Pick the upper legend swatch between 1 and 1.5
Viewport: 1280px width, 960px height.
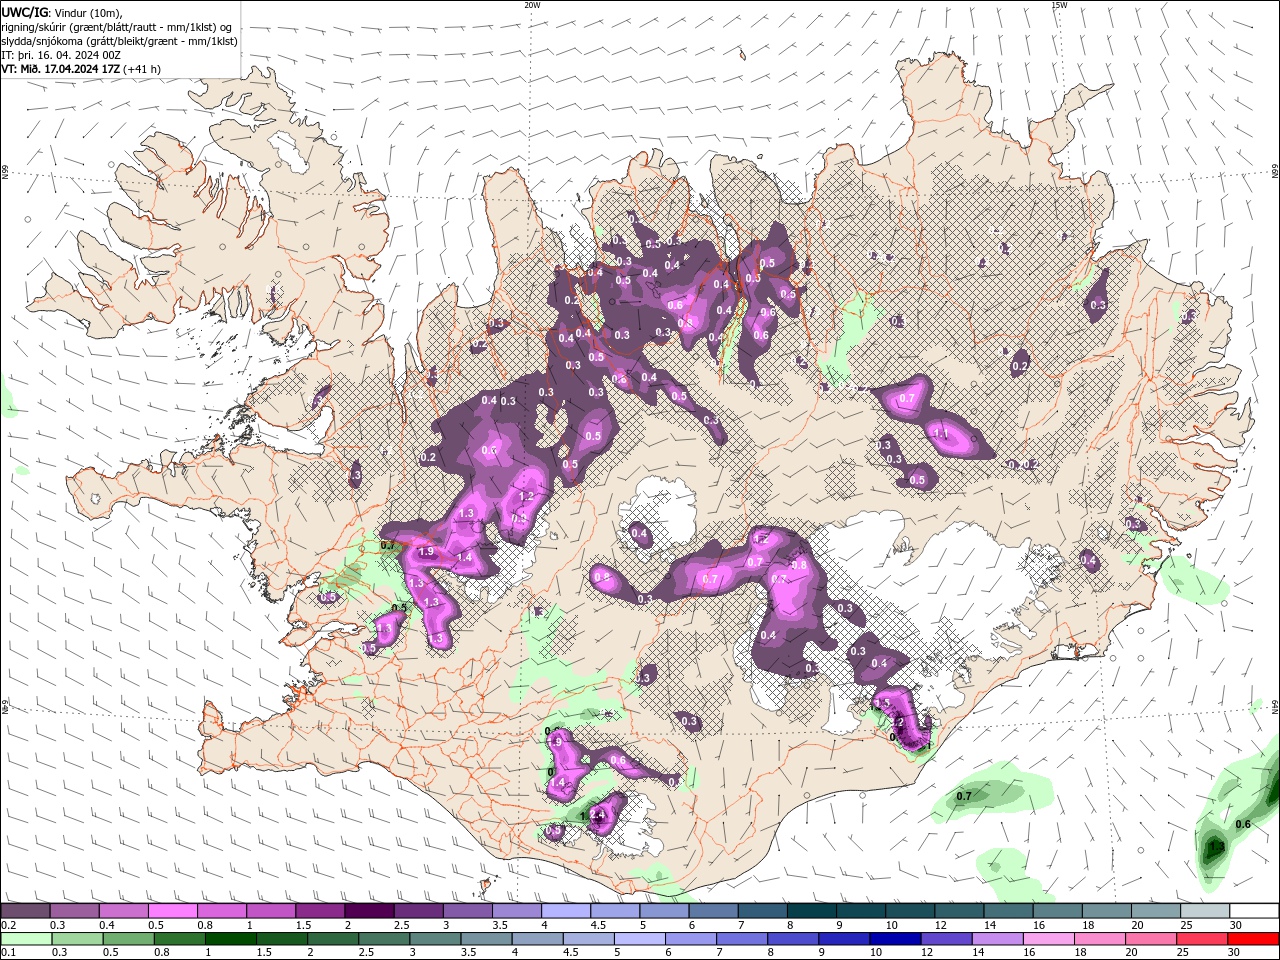[271, 911]
